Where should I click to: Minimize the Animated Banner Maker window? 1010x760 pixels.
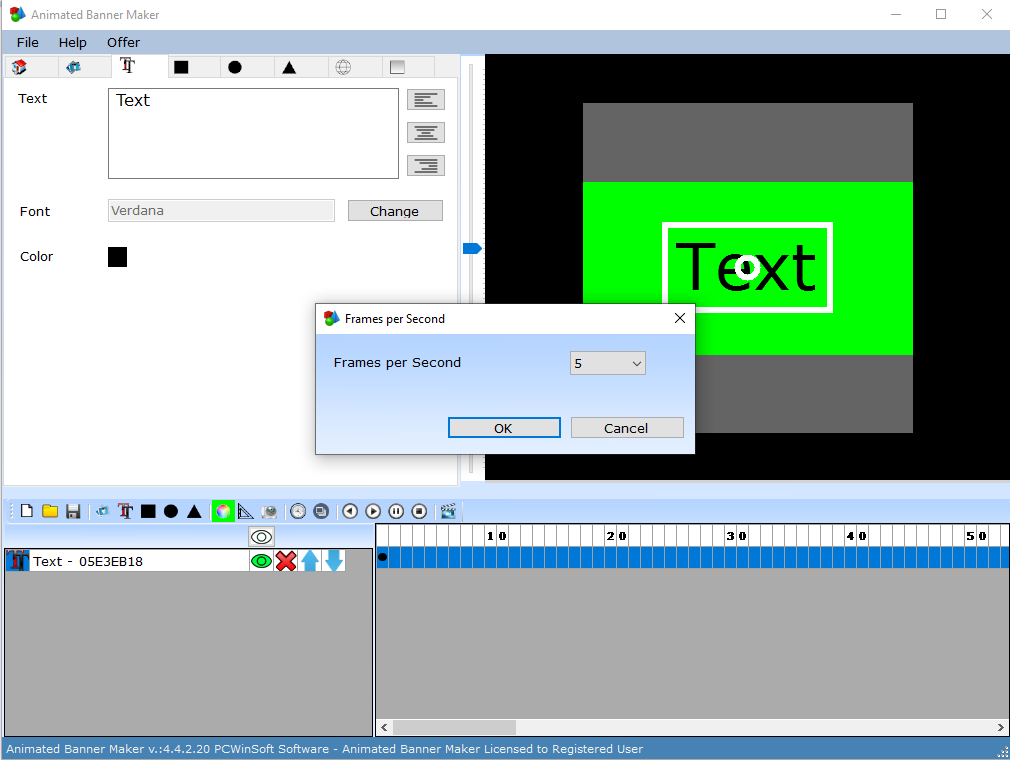point(896,14)
